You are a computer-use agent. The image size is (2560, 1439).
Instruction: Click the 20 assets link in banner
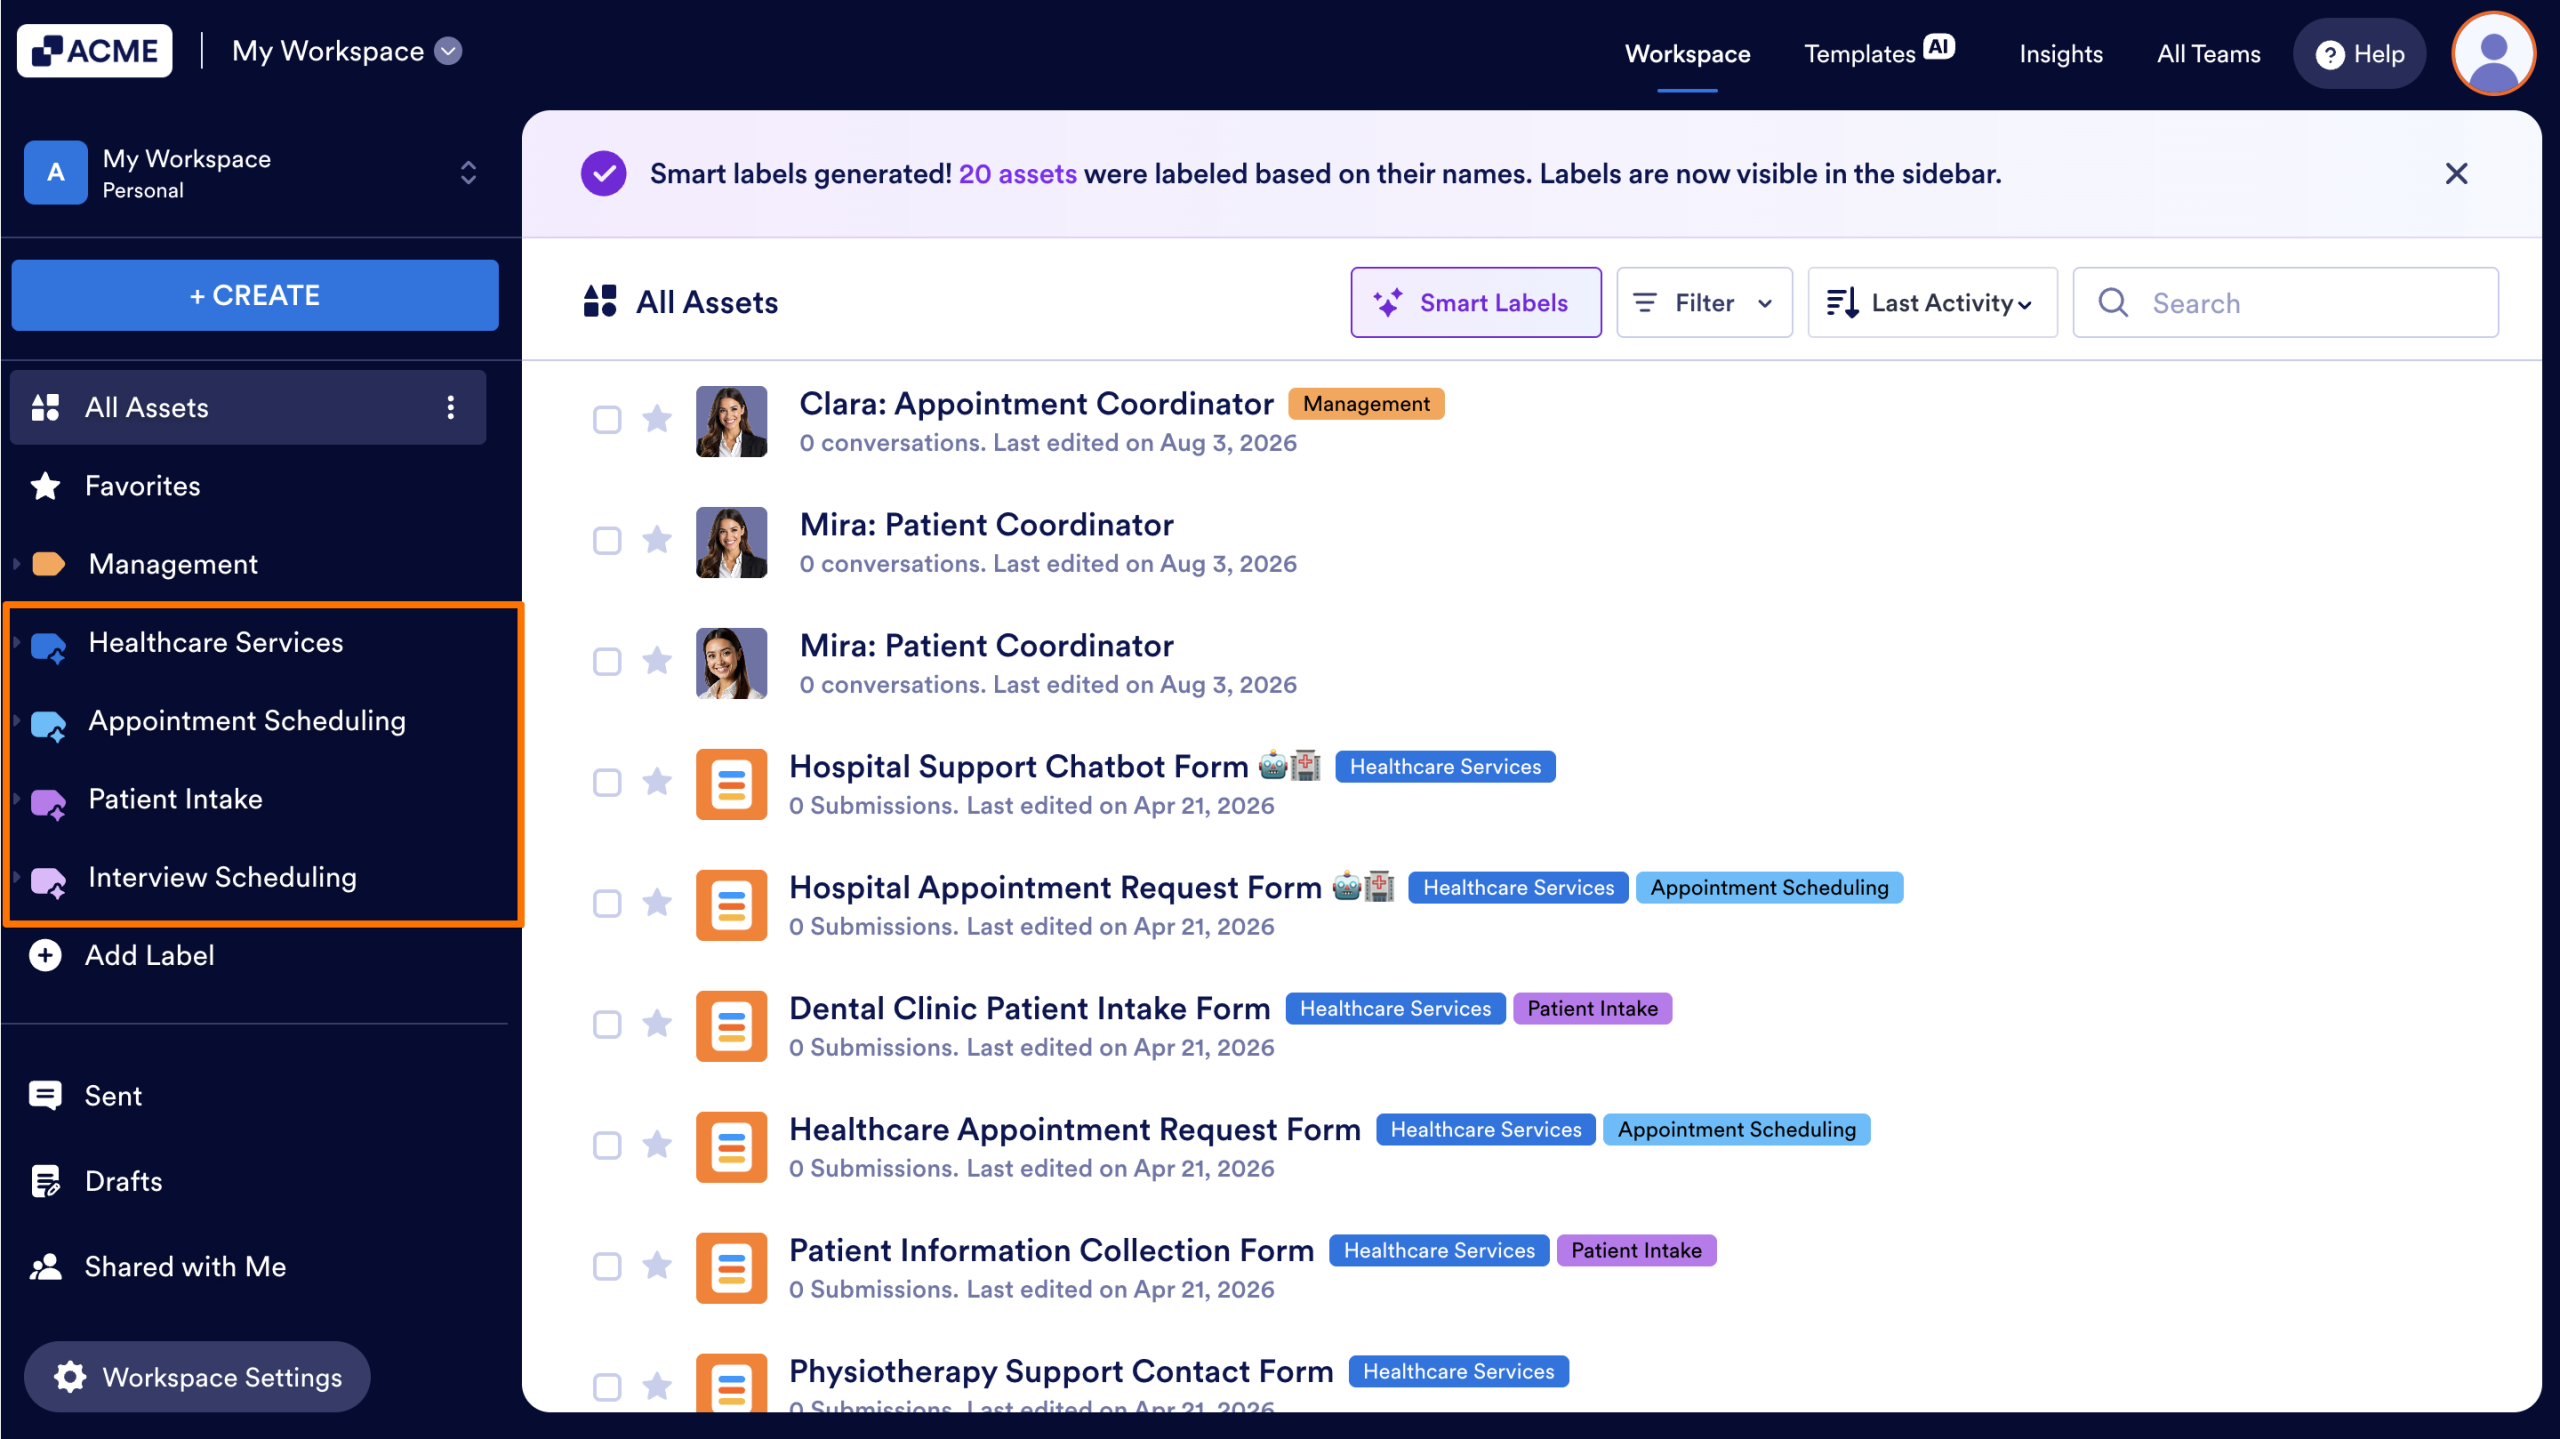point(1017,174)
